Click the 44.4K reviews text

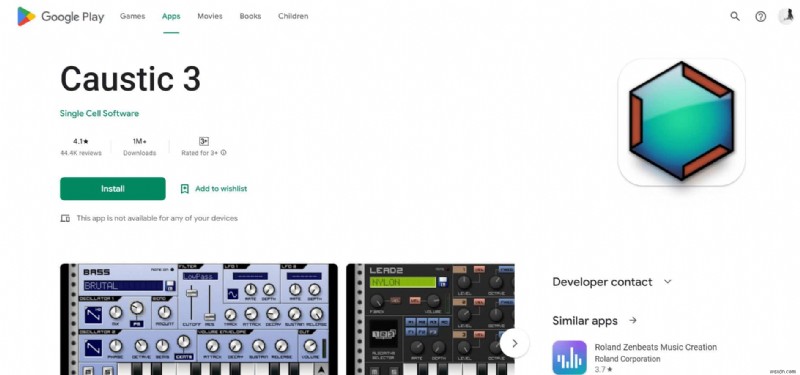pos(81,153)
